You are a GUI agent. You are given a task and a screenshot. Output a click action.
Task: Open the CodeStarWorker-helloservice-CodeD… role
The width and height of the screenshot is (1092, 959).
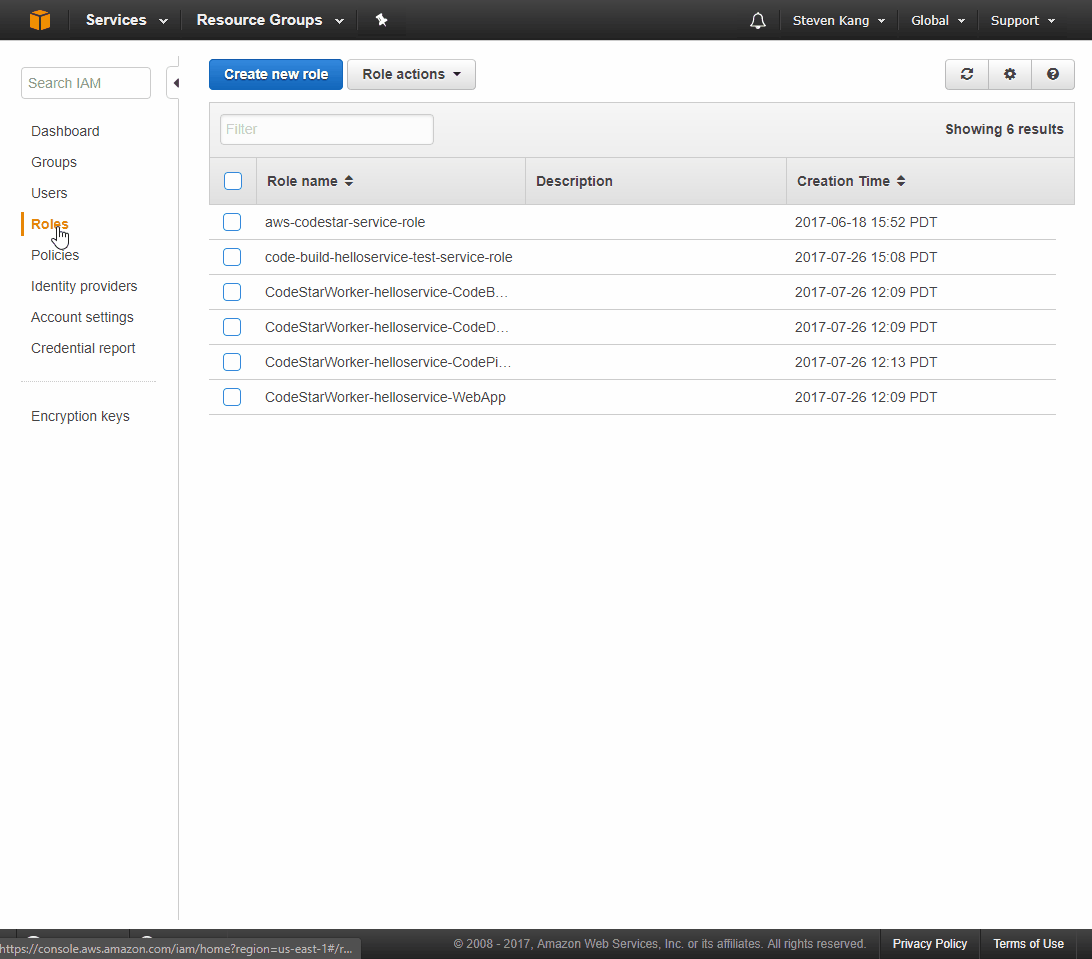pyautogui.click(x=387, y=327)
